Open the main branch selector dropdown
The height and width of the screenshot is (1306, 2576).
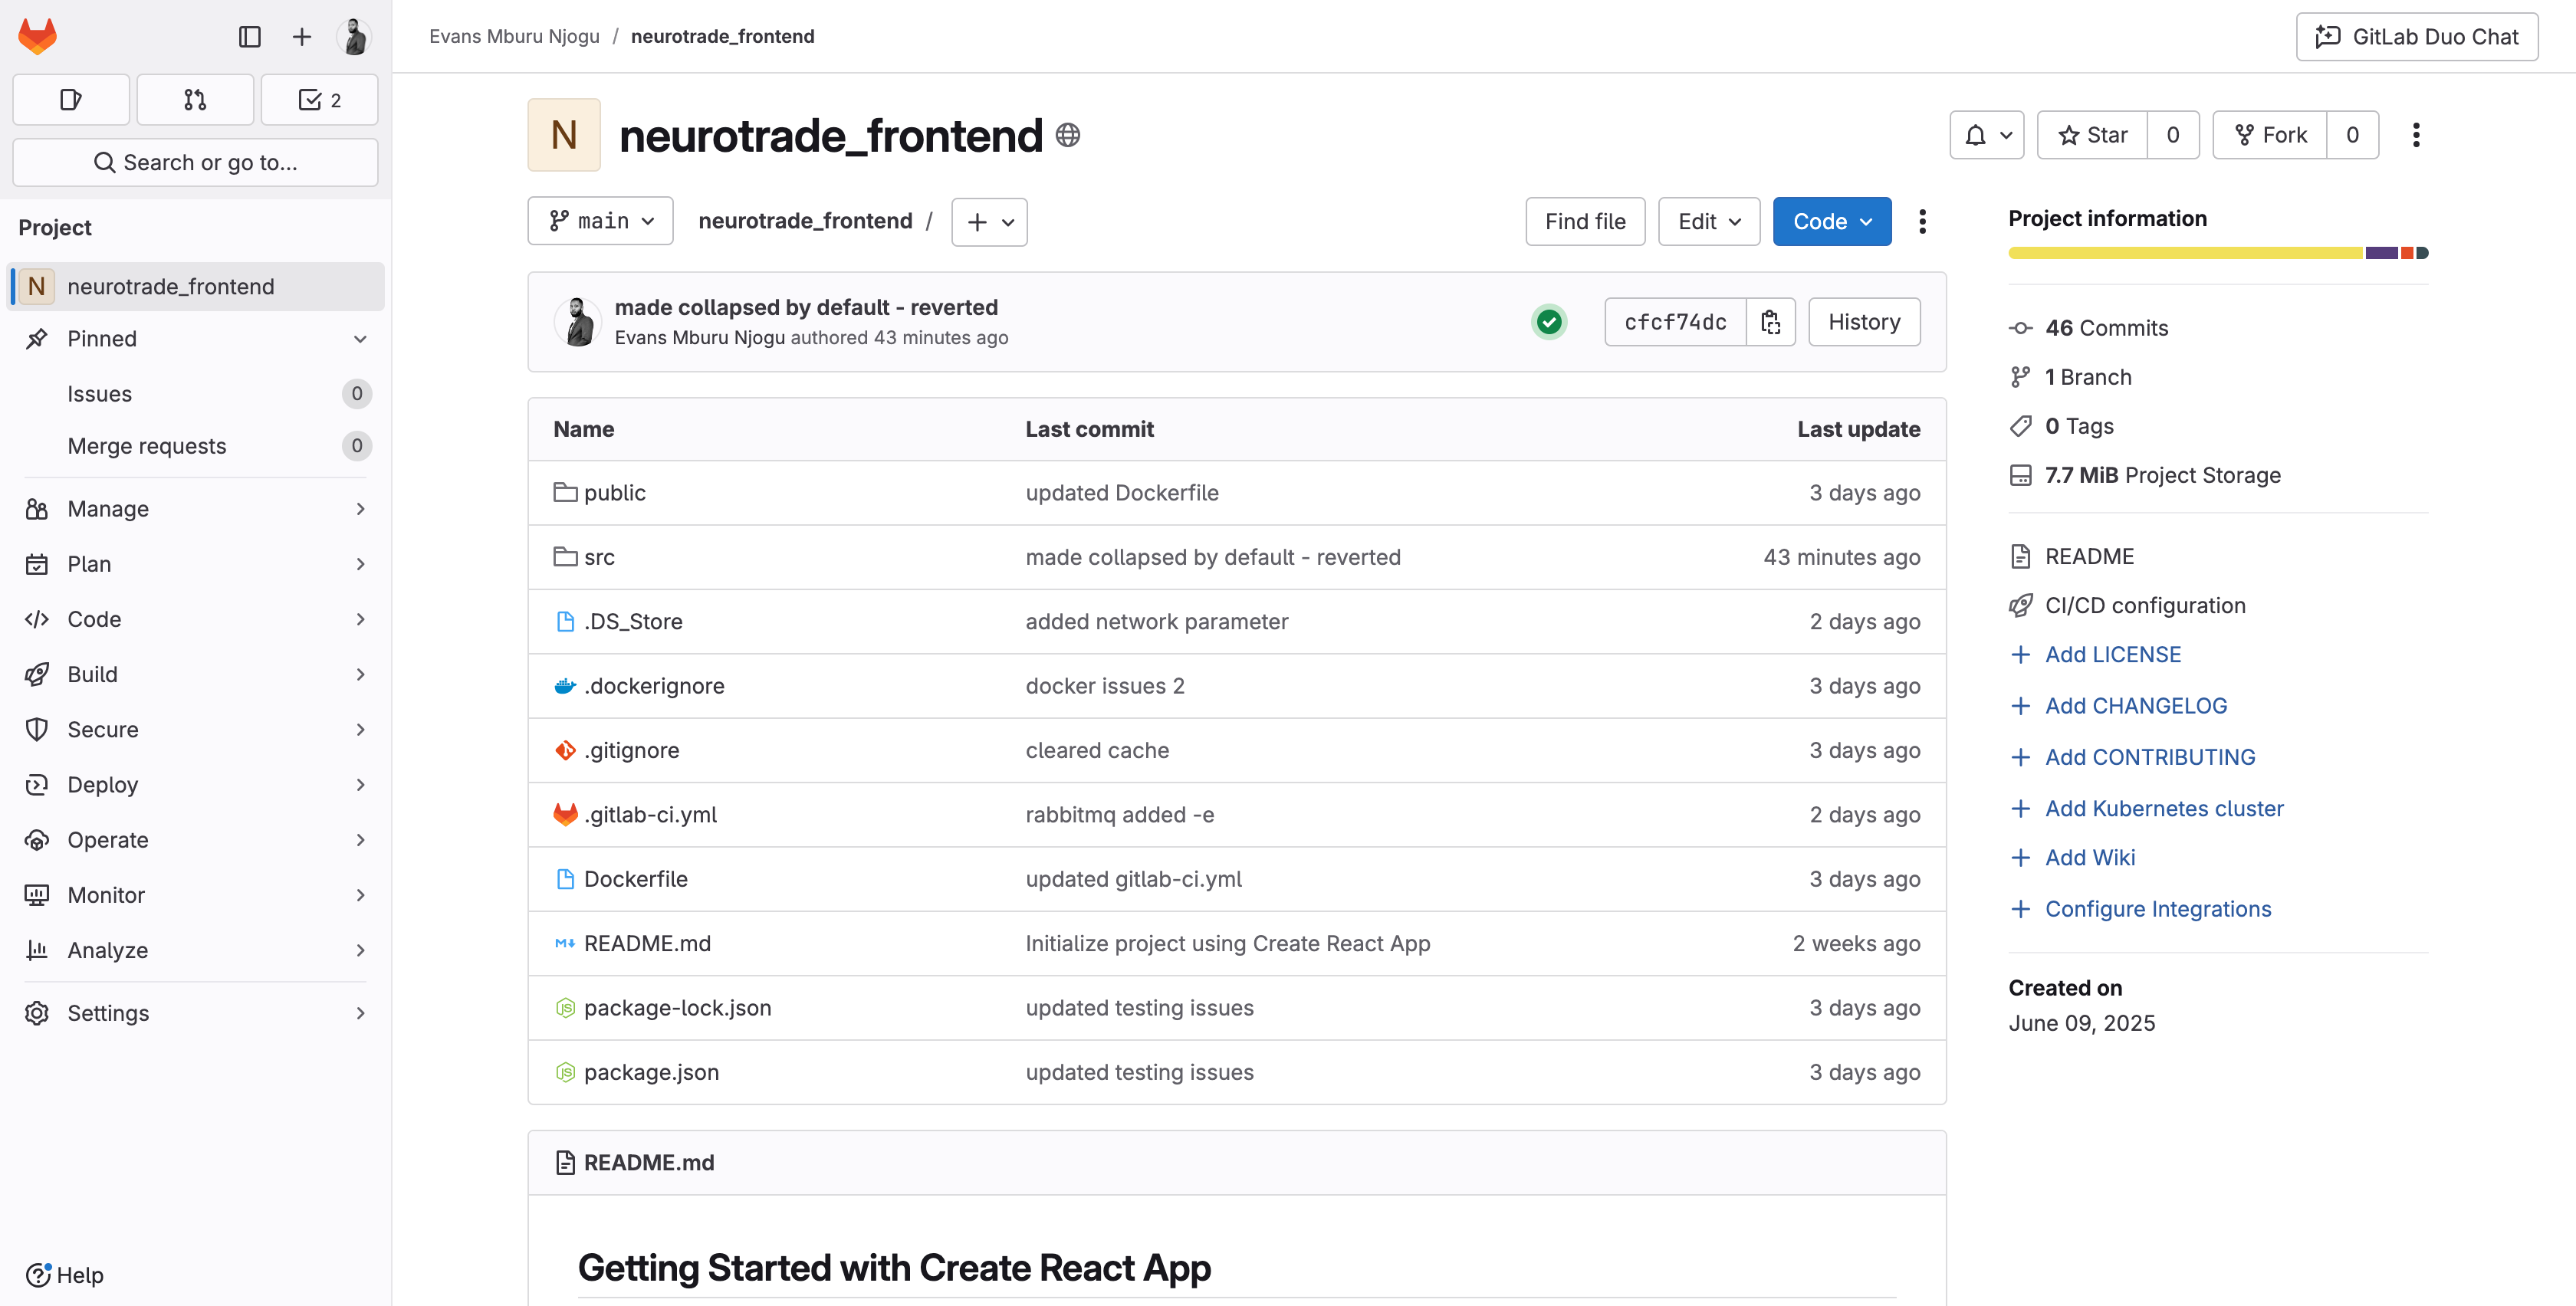click(600, 221)
